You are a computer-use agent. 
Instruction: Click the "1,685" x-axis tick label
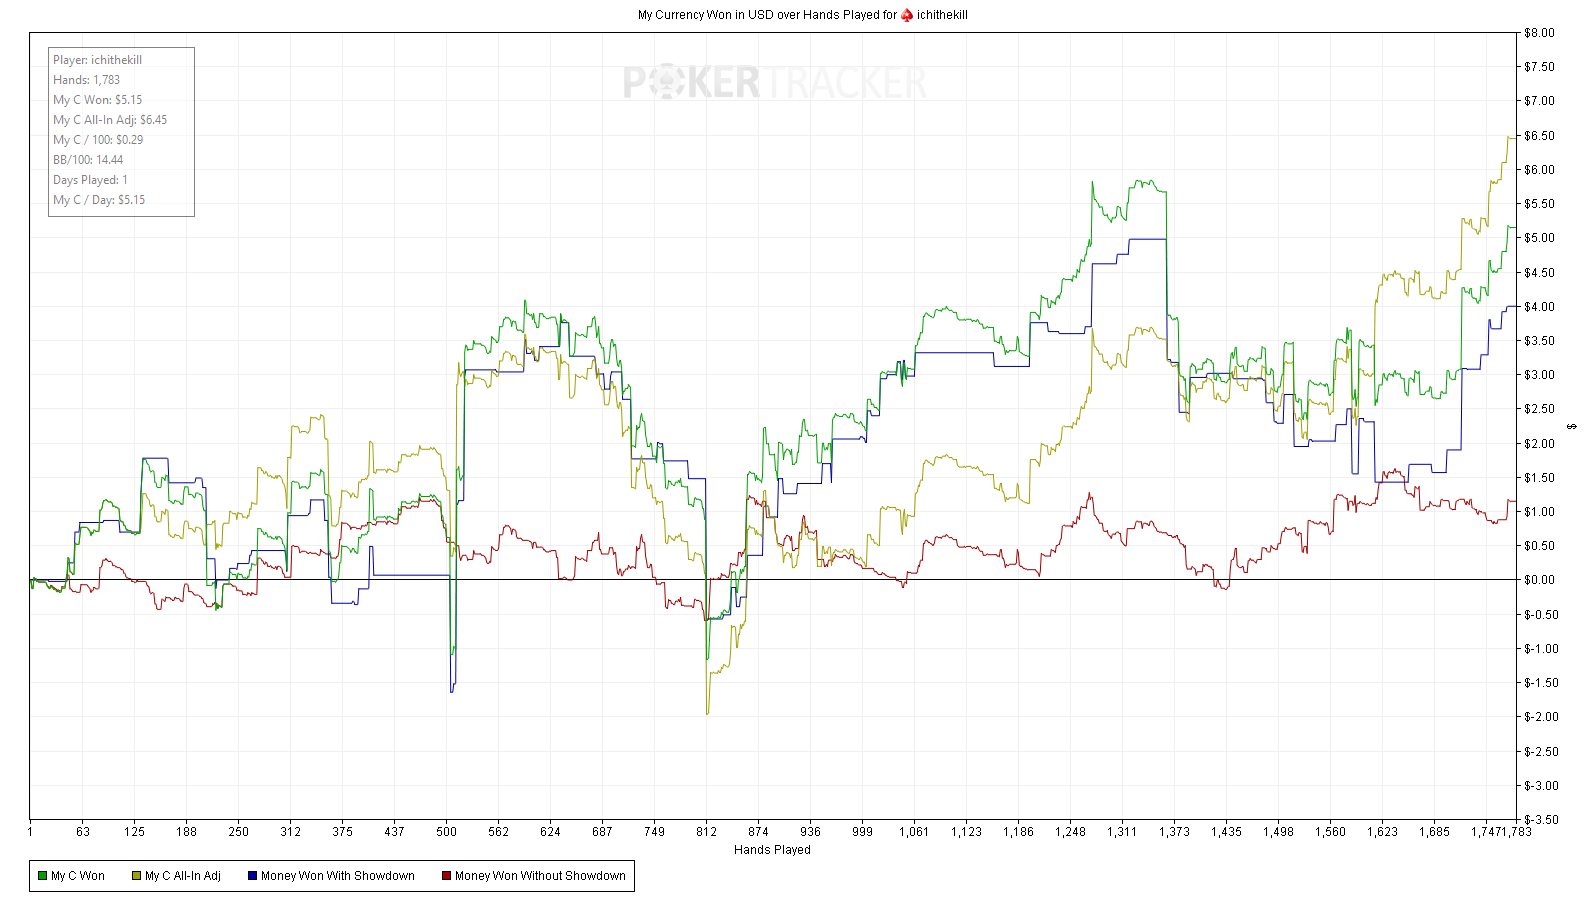(1434, 832)
